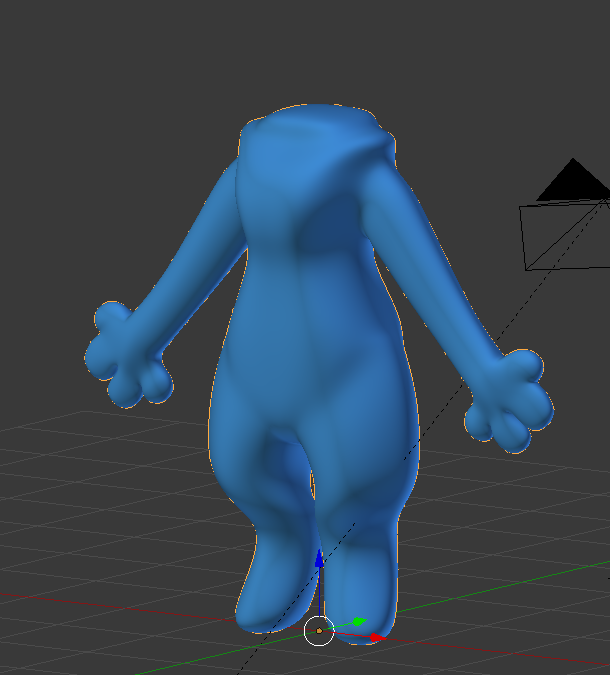Select the camera object wireframe

pyautogui.click(x=564, y=235)
